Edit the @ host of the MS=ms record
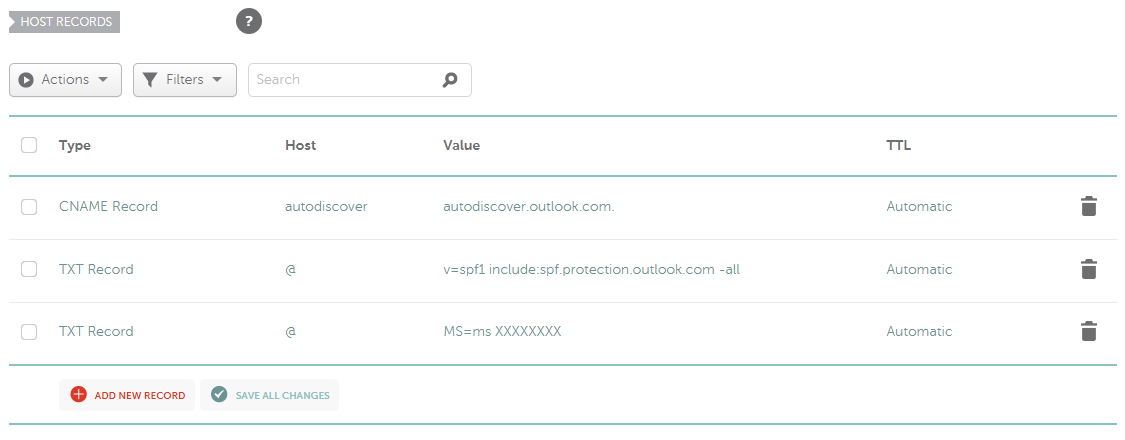Screen dimensions: 1125x440 click(x=291, y=332)
